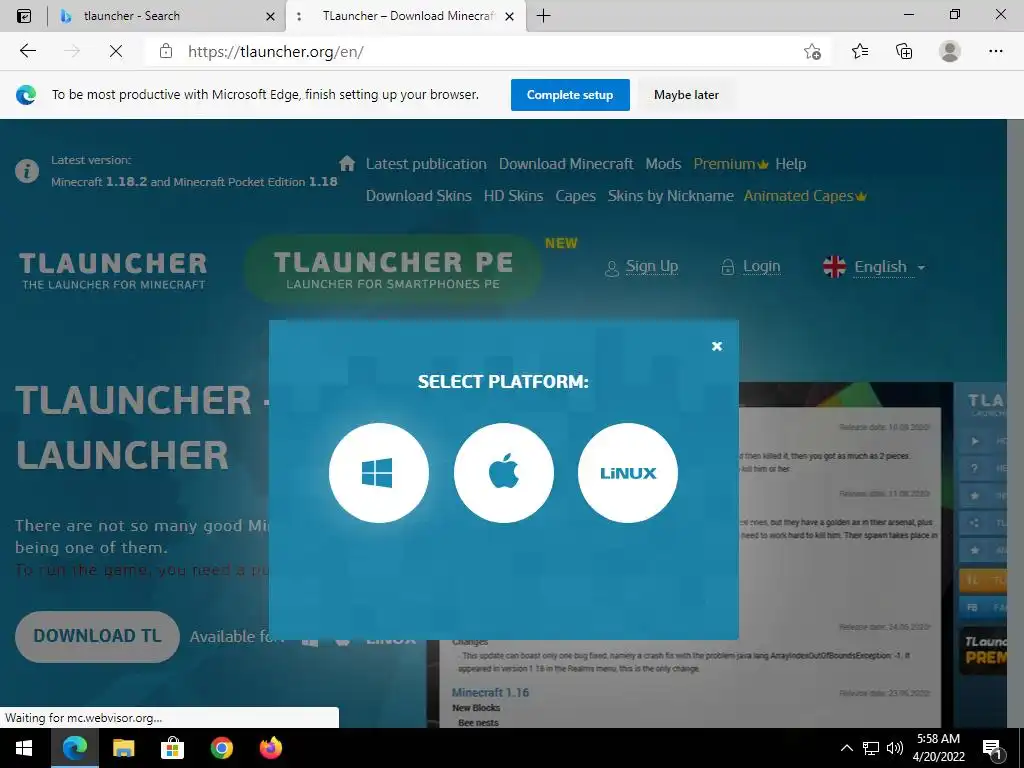Open tab actions menu icon

[x=24, y=16]
